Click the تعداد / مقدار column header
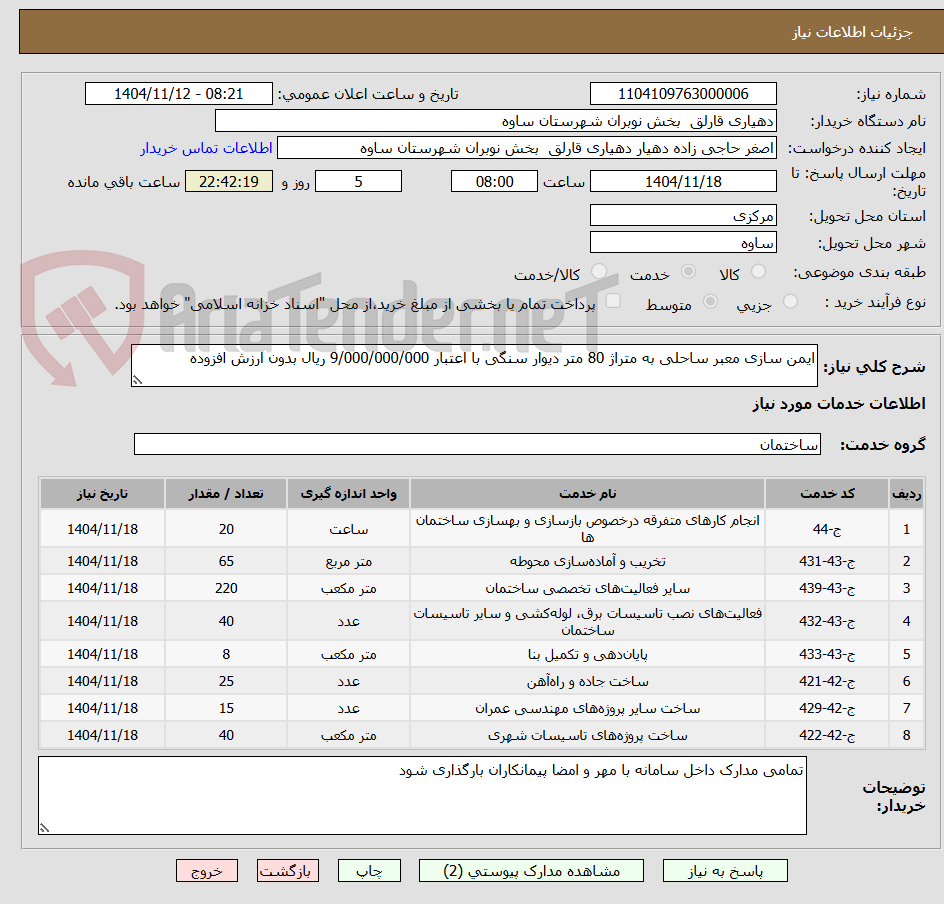Viewport: 944px width, 904px height. point(226,494)
